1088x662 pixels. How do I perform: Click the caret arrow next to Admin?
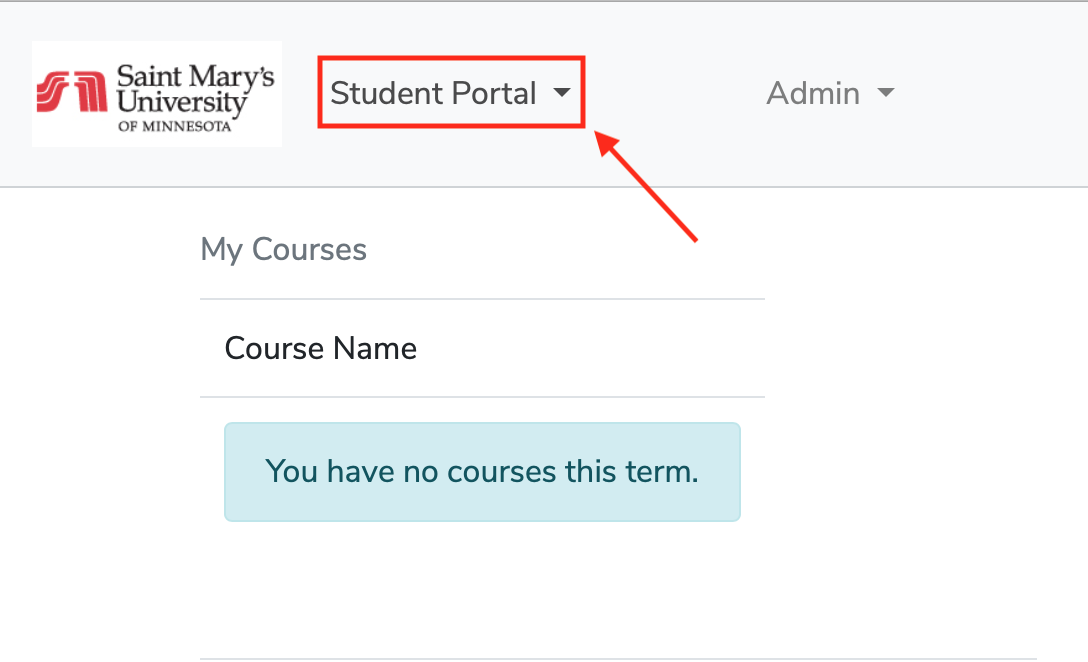(x=886, y=93)
